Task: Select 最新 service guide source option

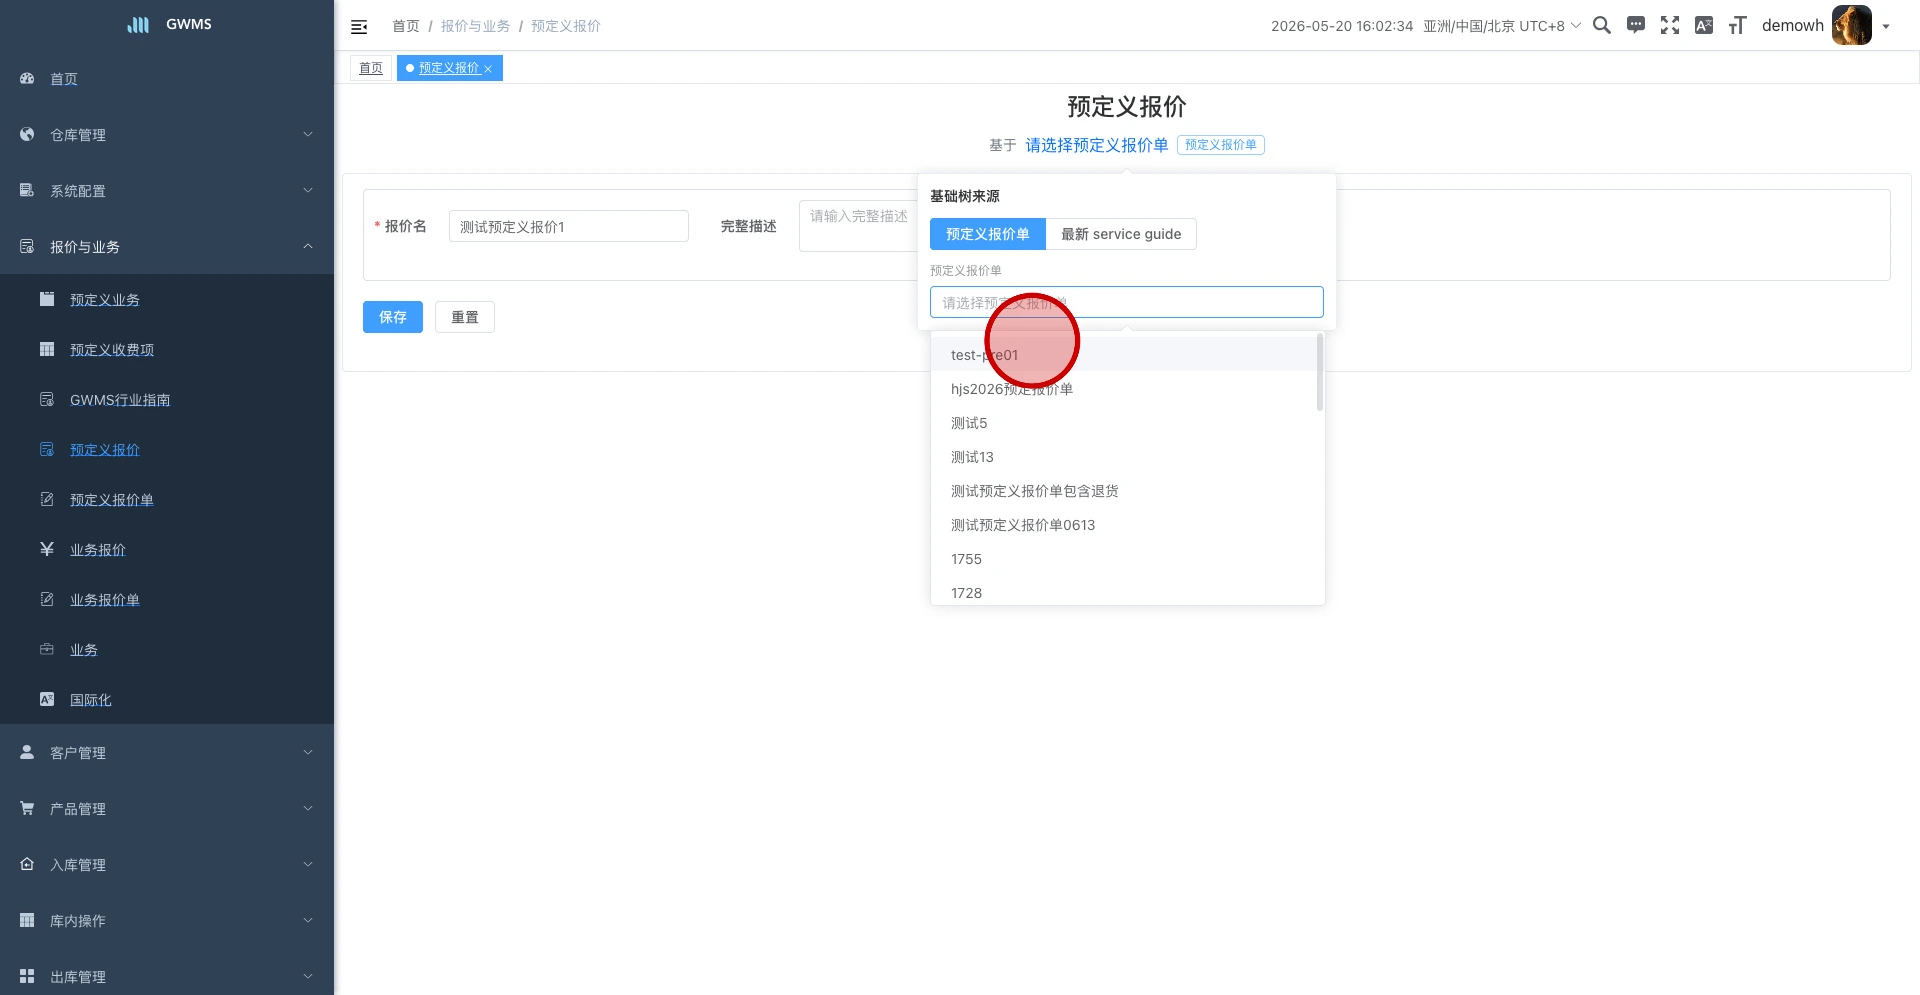Action: 1121,234
